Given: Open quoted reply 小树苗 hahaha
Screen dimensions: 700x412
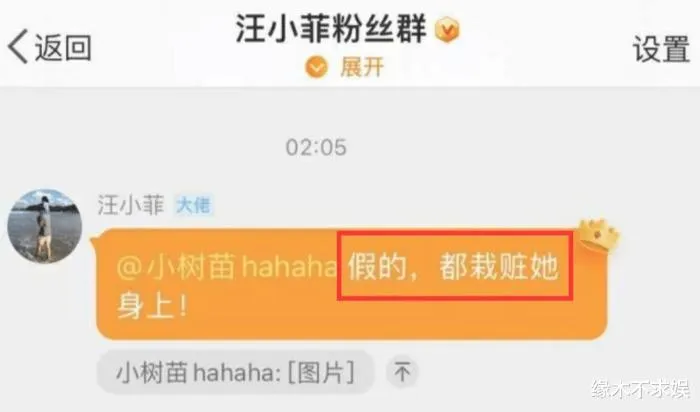Looking at the screenshot, I should (x=235, y=372).
